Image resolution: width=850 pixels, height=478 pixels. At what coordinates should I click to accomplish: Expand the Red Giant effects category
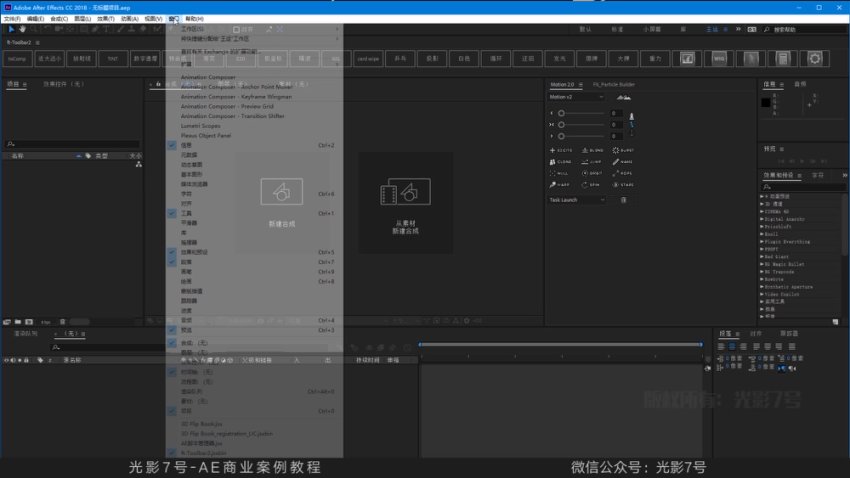pyautogui.click(x=762, y=257)
